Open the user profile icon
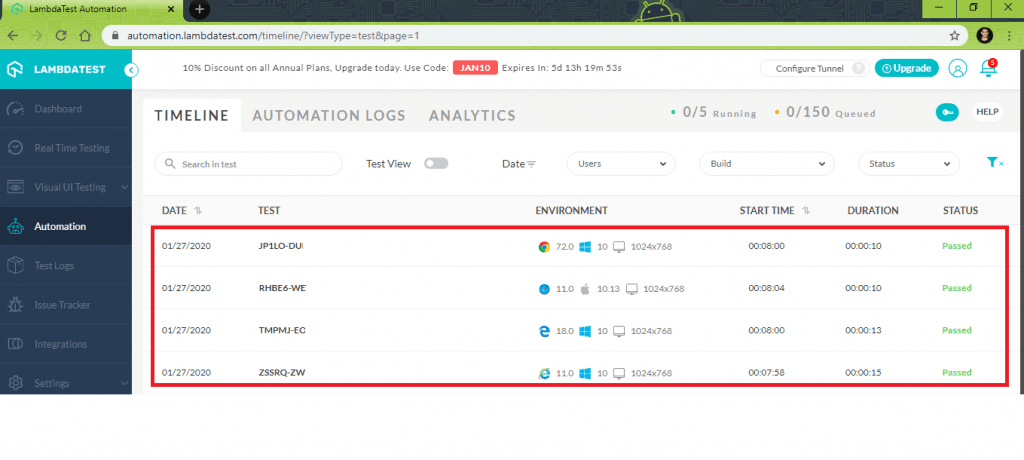Viewport: 1024px width, 460px height. pyautogui.click(x=957, y=69)
